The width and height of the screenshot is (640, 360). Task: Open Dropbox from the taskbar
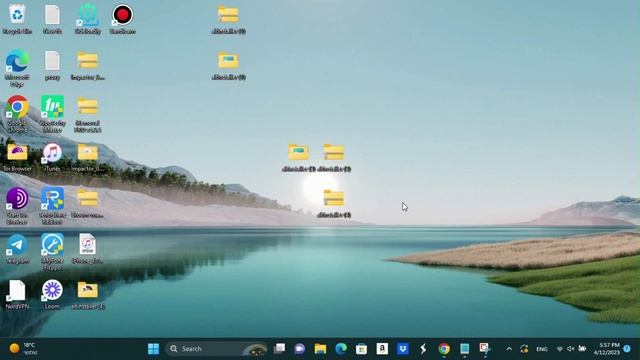pyautogui.click(x=403, y=349)
